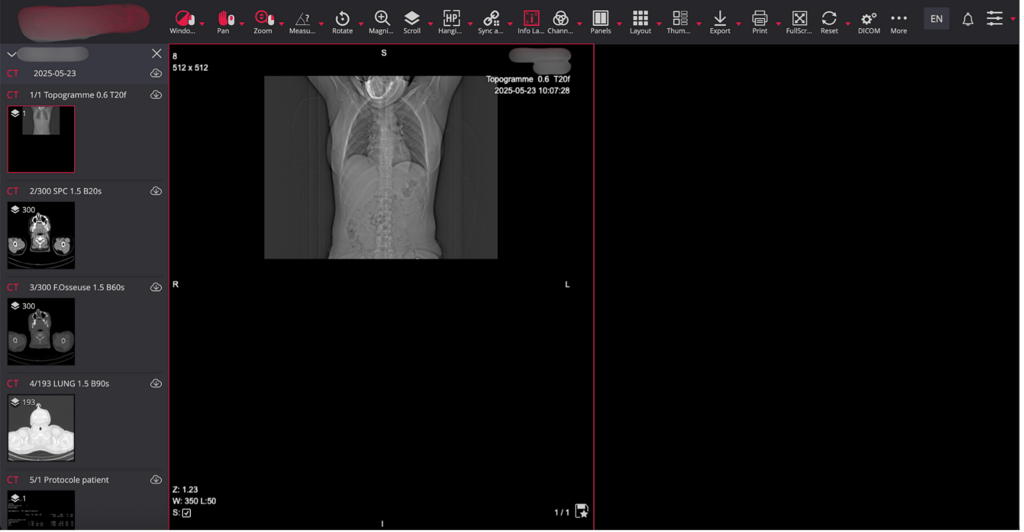Open the sliders settings icon
The width and height of the screenshot is (1024, 532).
(994, 18)
